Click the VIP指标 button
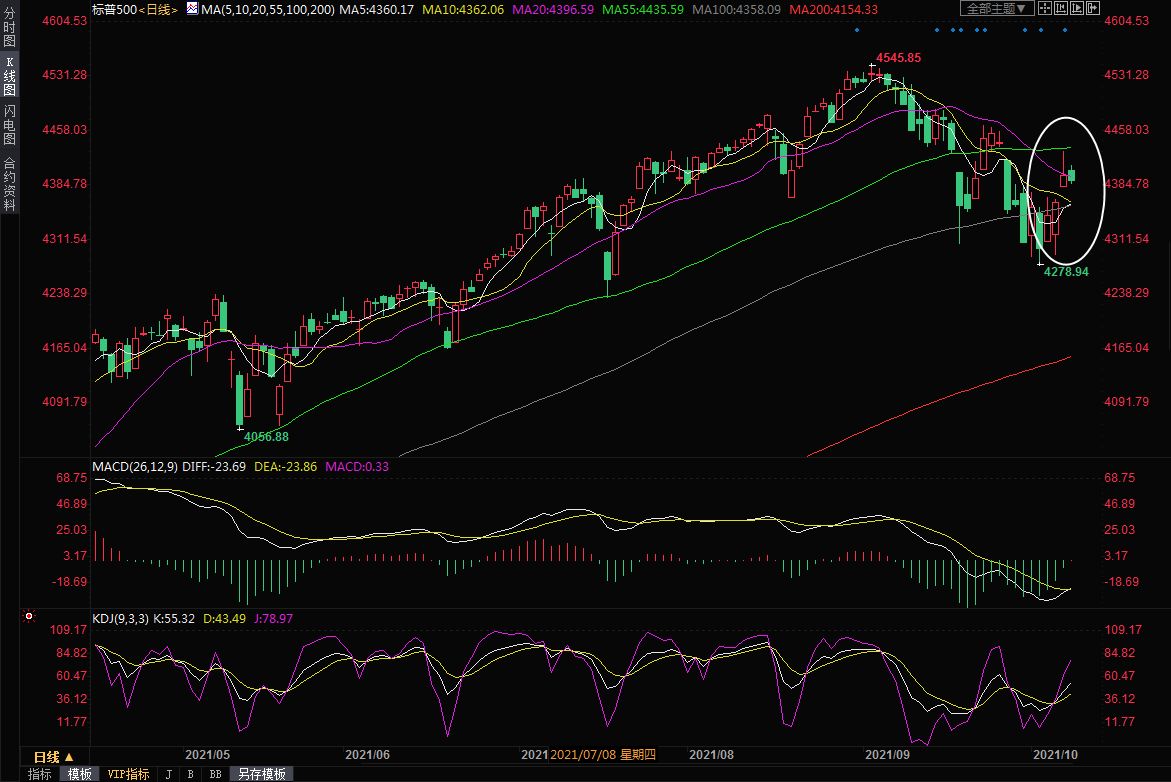Screen dimensions: 1171x782 [128, 774]
